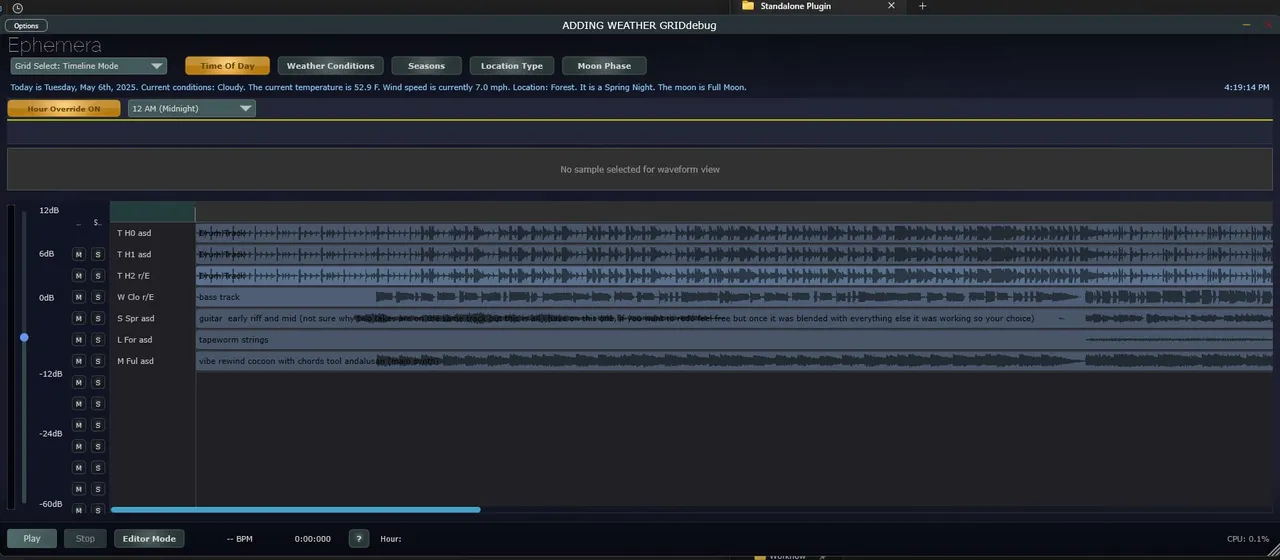Click the question mark help button
1280x560 pixels.
[x=358, y=539]
